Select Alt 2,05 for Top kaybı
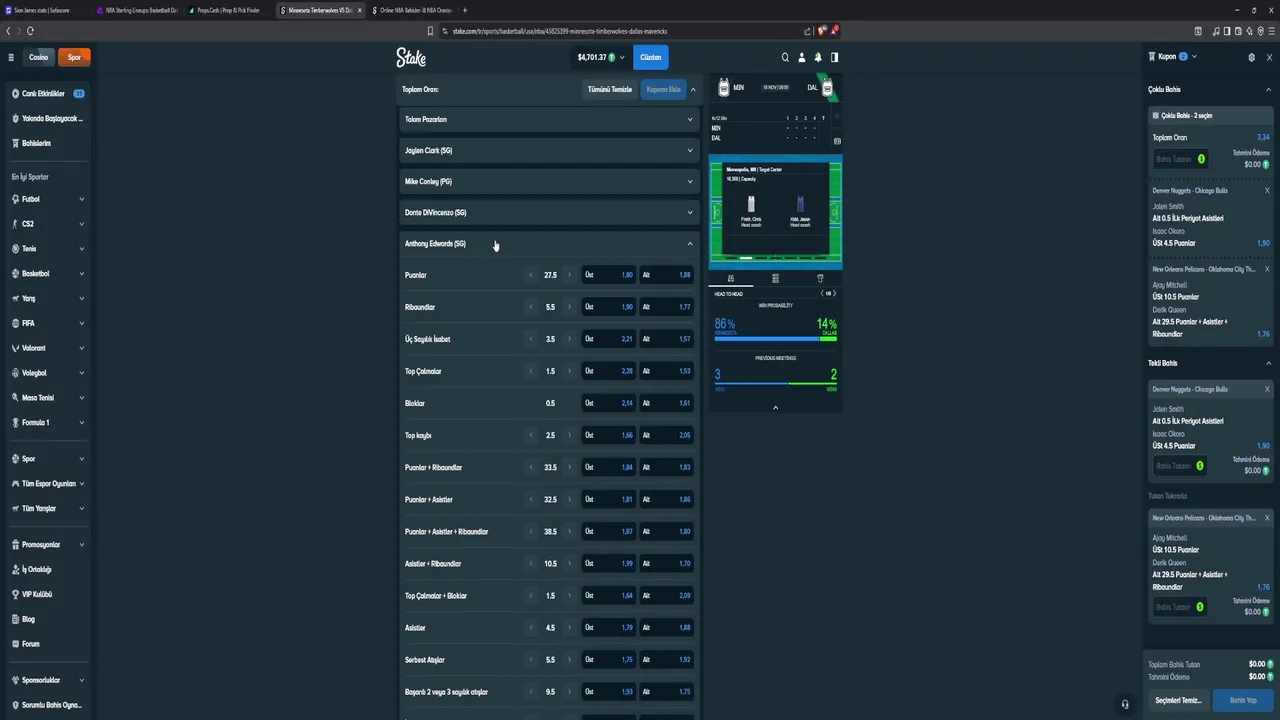Screen dimensions: 1280x720 click(x=666, y=435)
